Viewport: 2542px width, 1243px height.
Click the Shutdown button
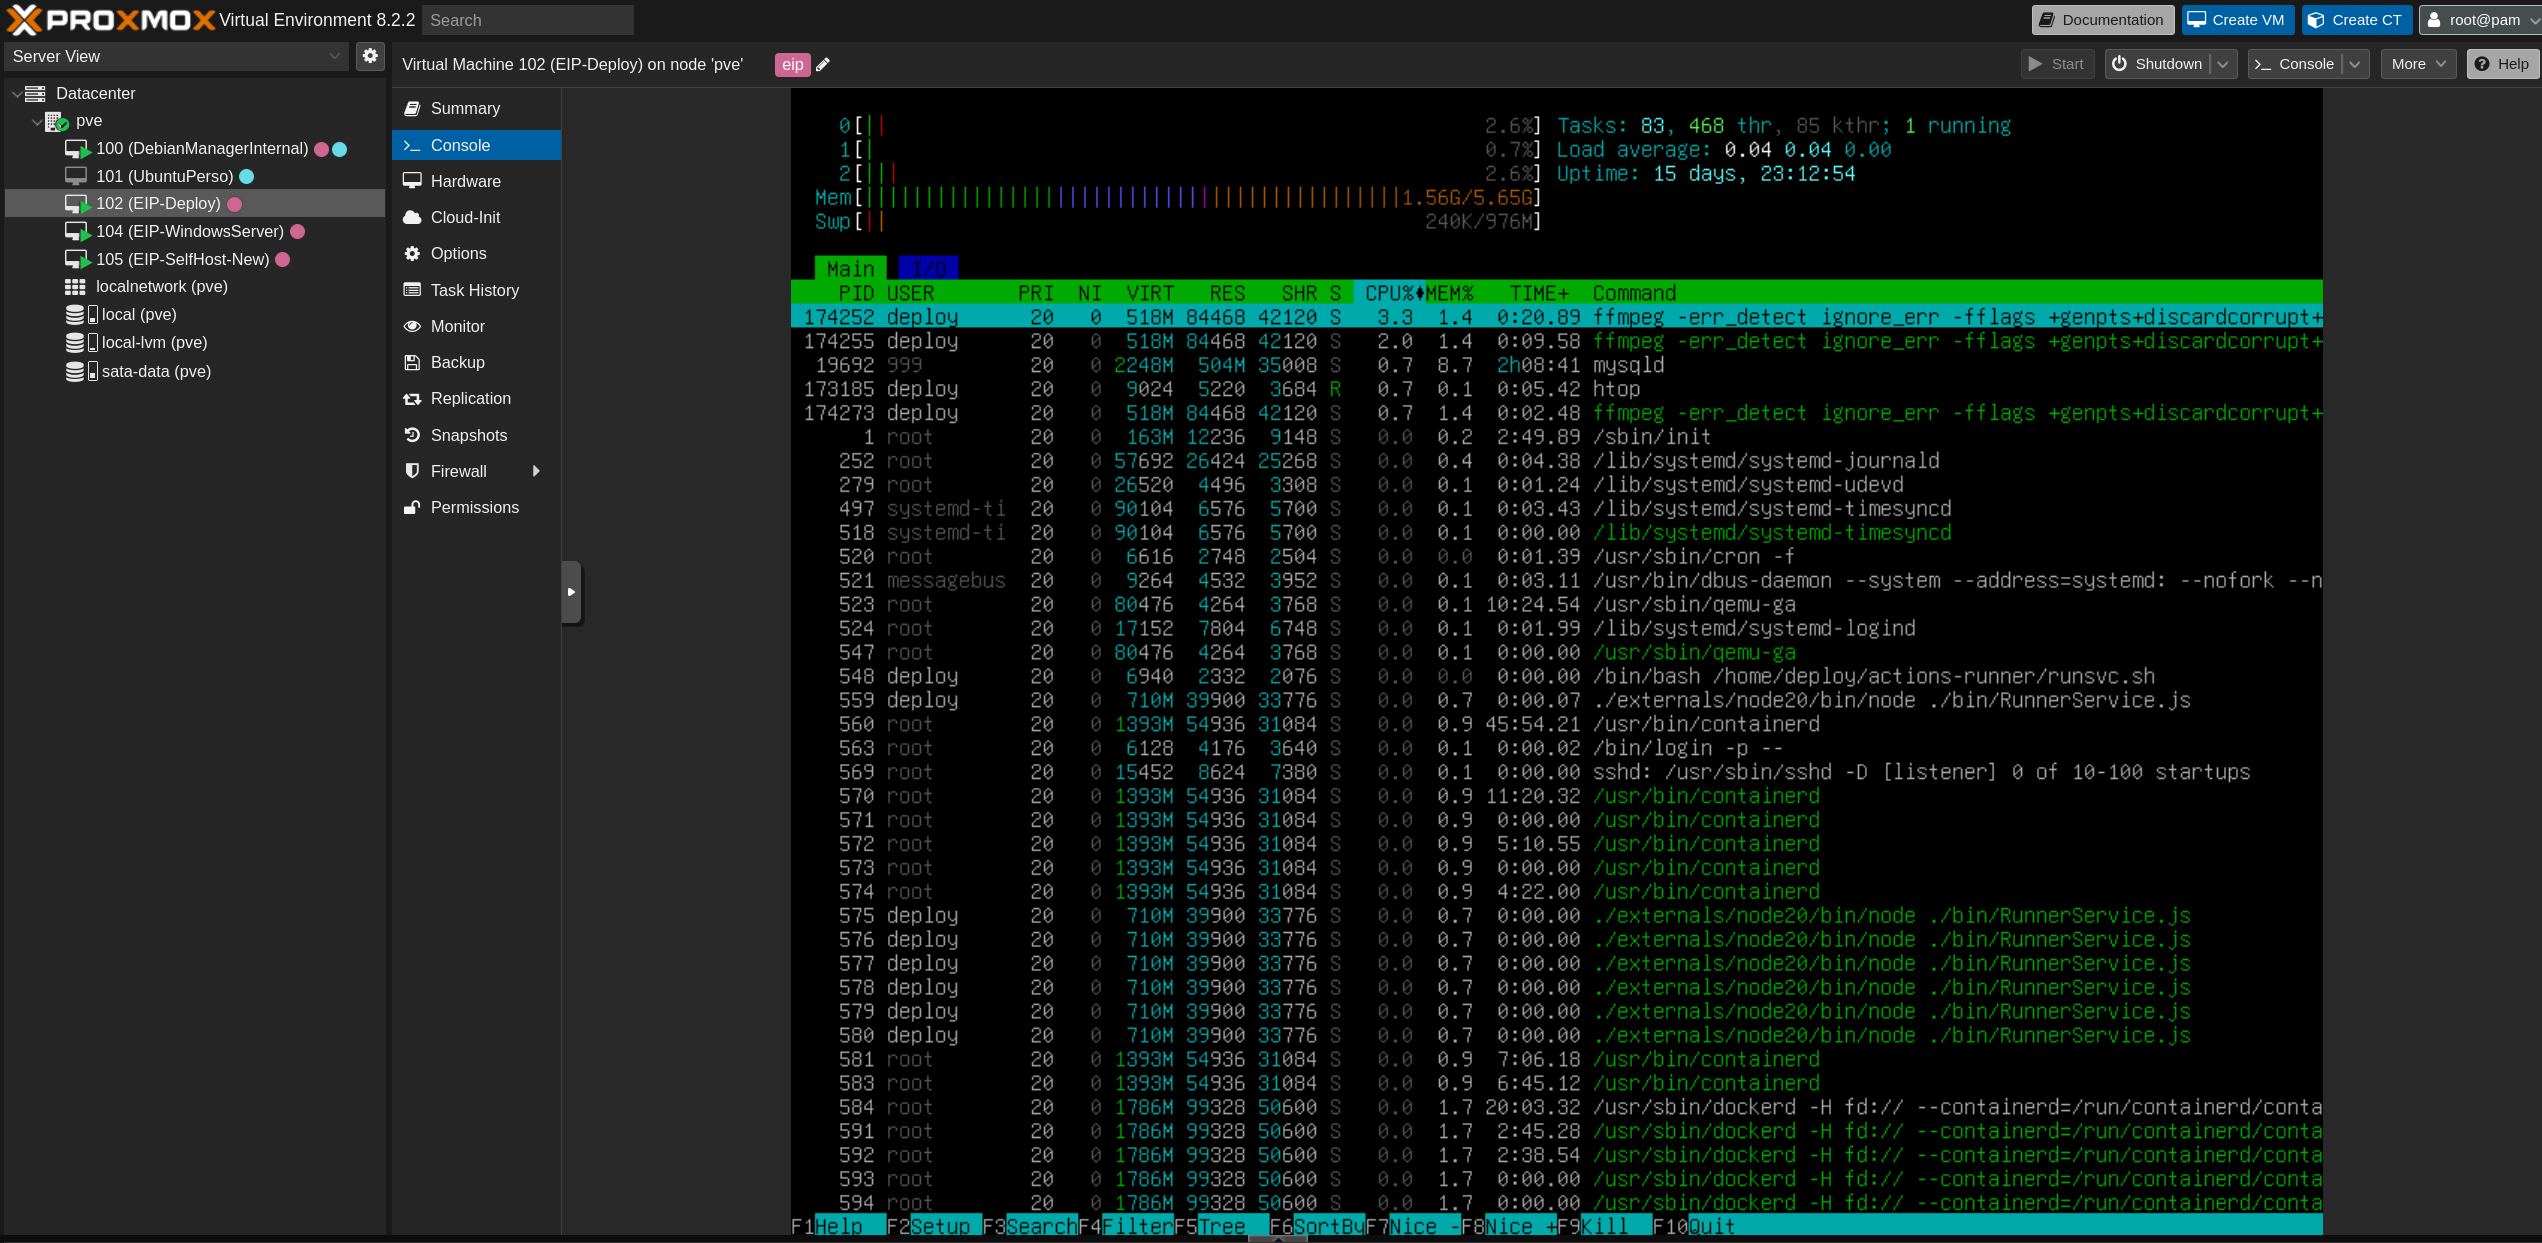tap(2158, 64)
